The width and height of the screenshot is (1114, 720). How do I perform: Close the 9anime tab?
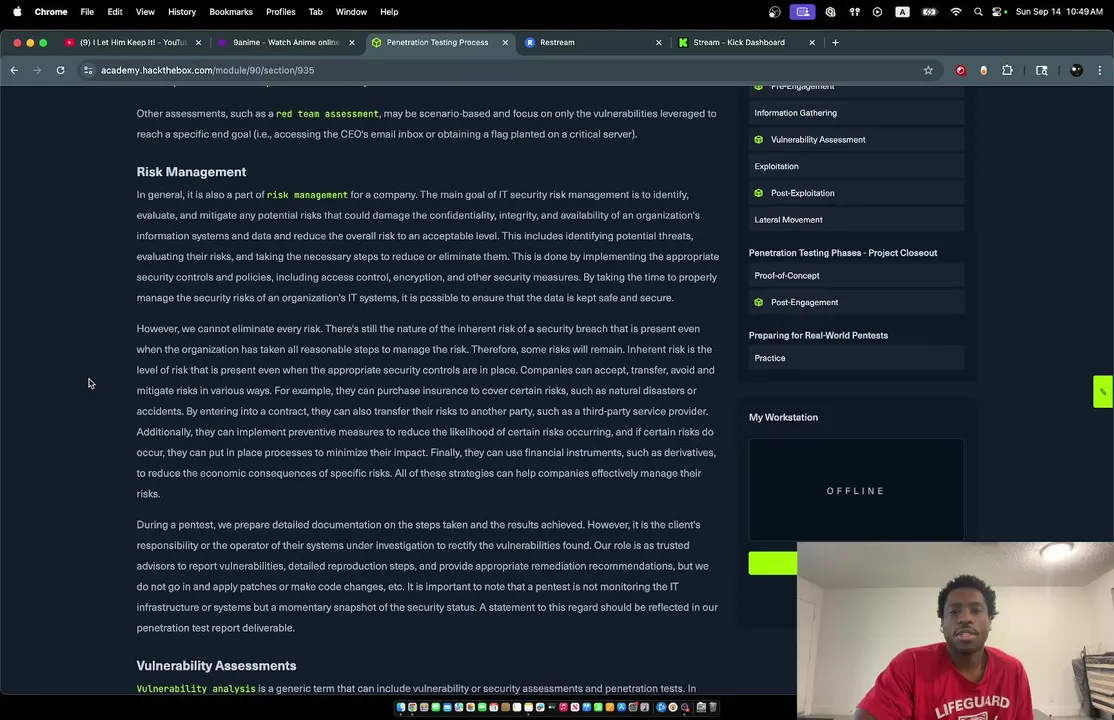click(352, 43)
